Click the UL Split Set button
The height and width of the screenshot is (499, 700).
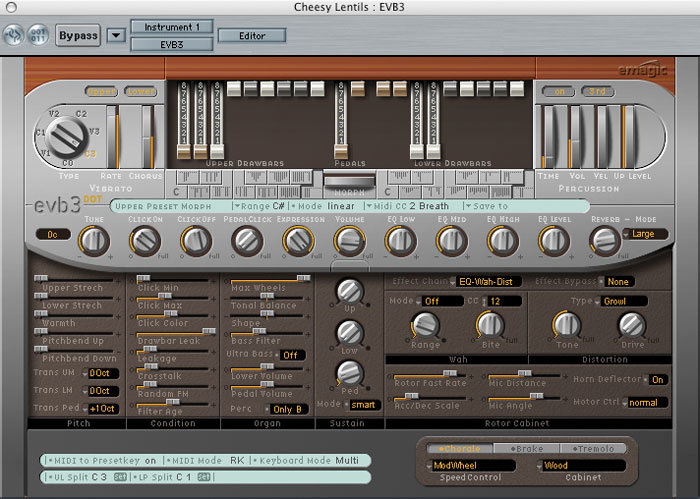click(120, 477)
